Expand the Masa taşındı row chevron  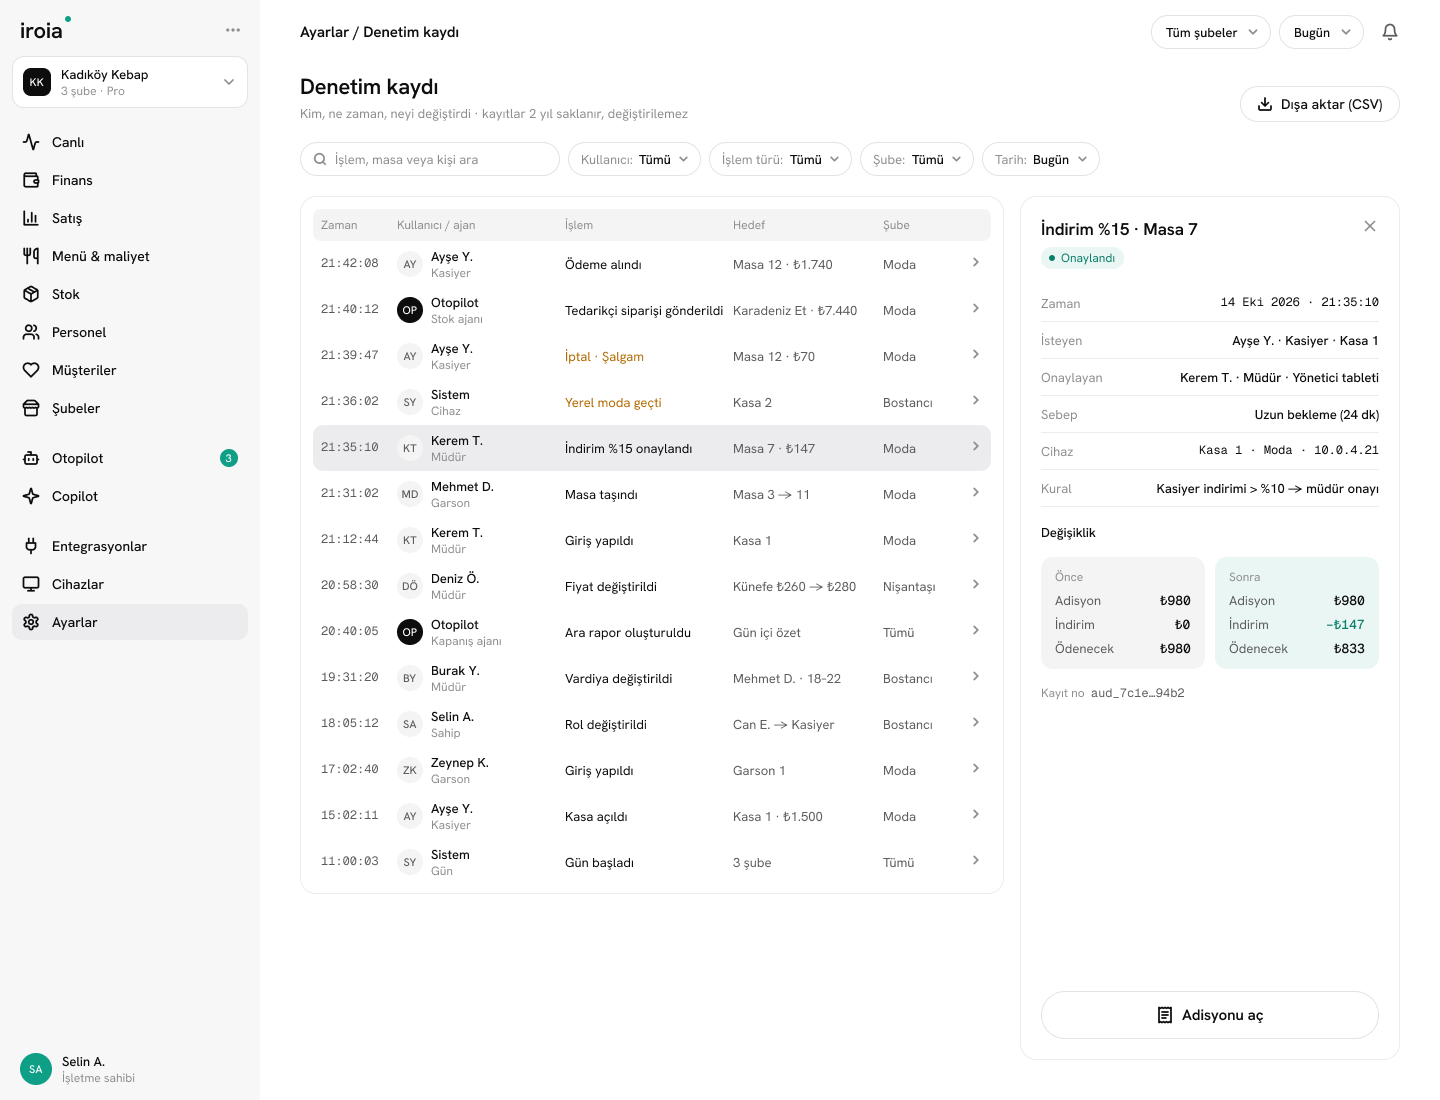click(976, 492)
